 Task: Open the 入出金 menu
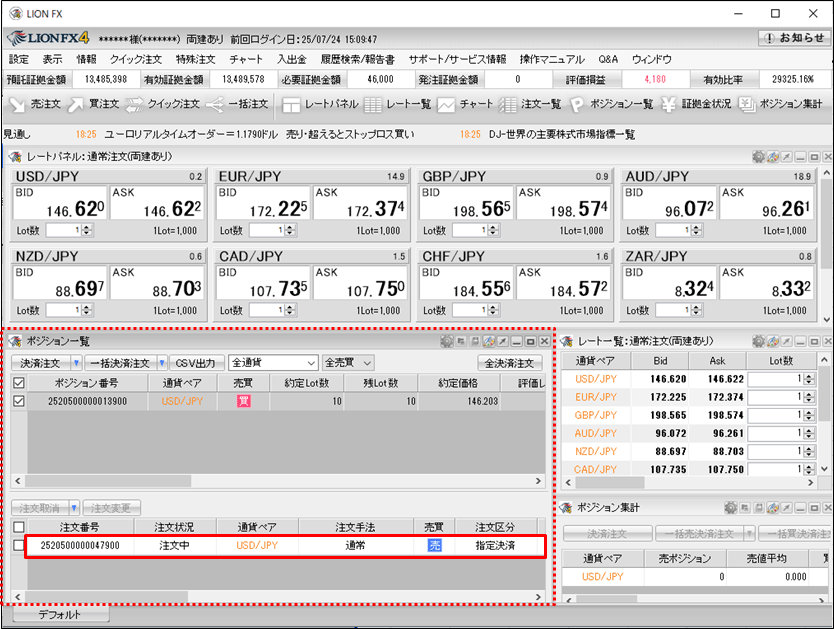click(x=291, y=60)
